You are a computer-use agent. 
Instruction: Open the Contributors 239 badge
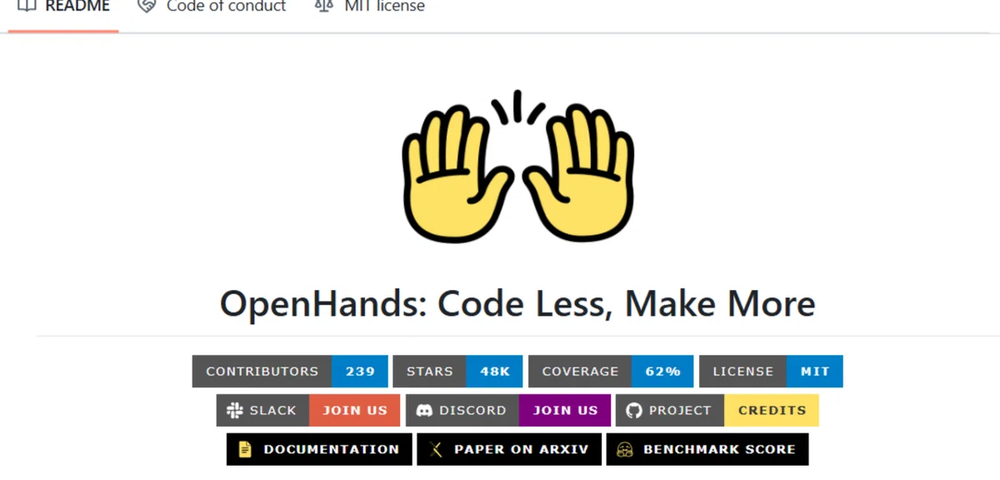(290, 371)
